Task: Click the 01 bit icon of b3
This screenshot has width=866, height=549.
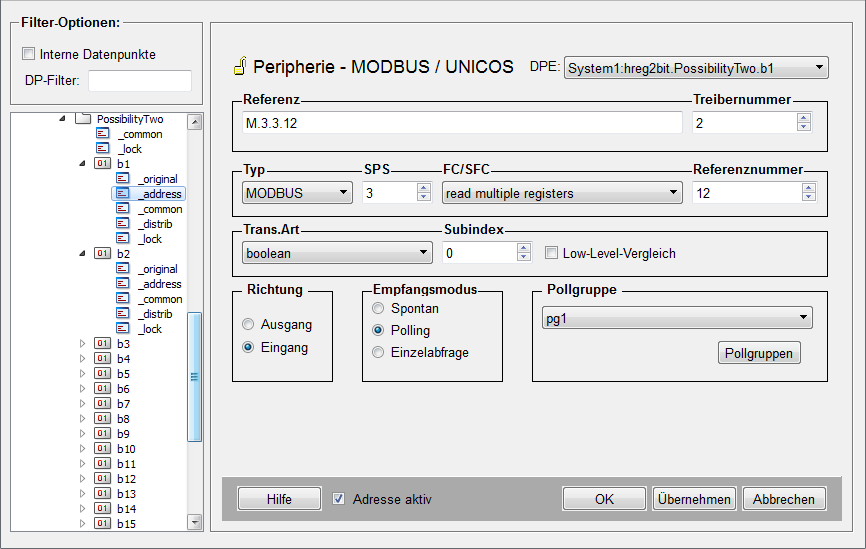Action: coord(102,344)
